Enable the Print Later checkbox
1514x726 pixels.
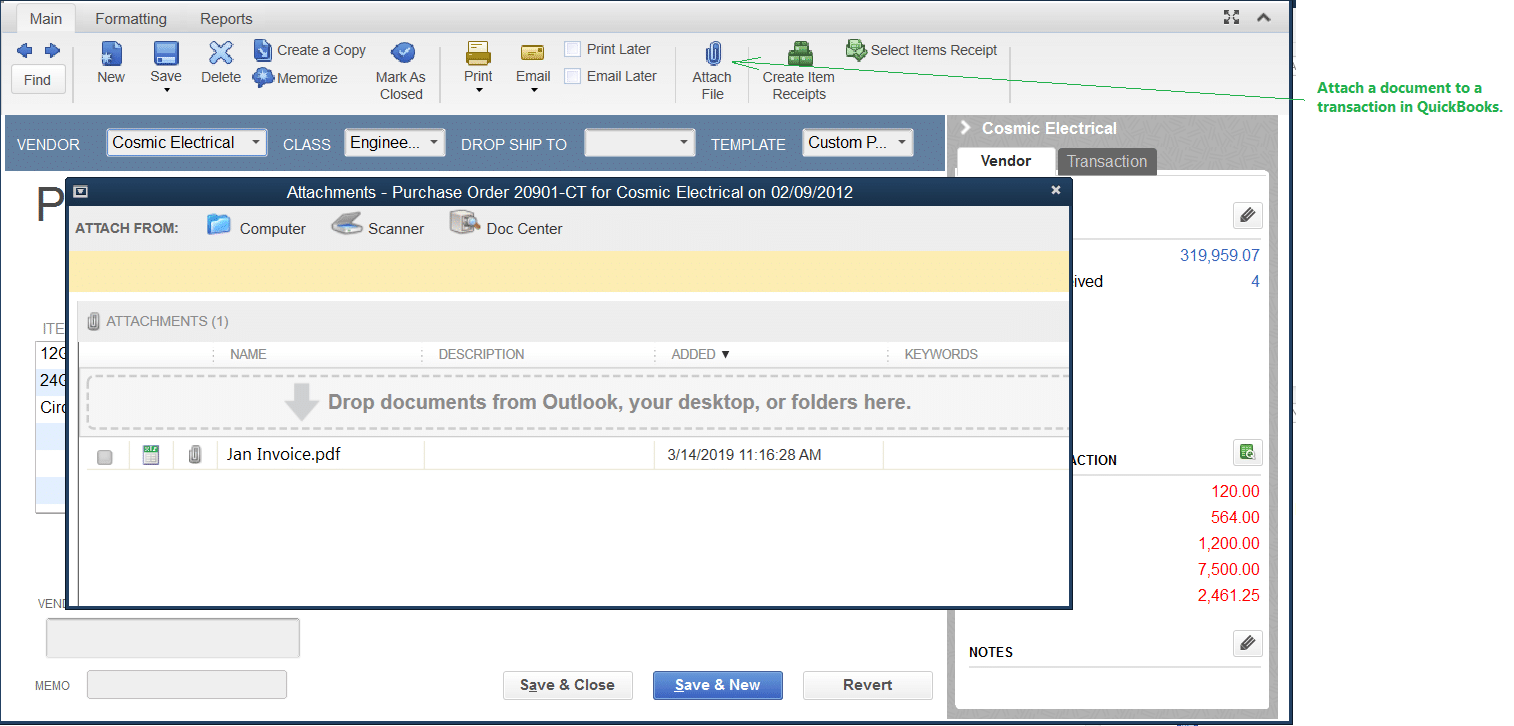[x=573, y=49]
